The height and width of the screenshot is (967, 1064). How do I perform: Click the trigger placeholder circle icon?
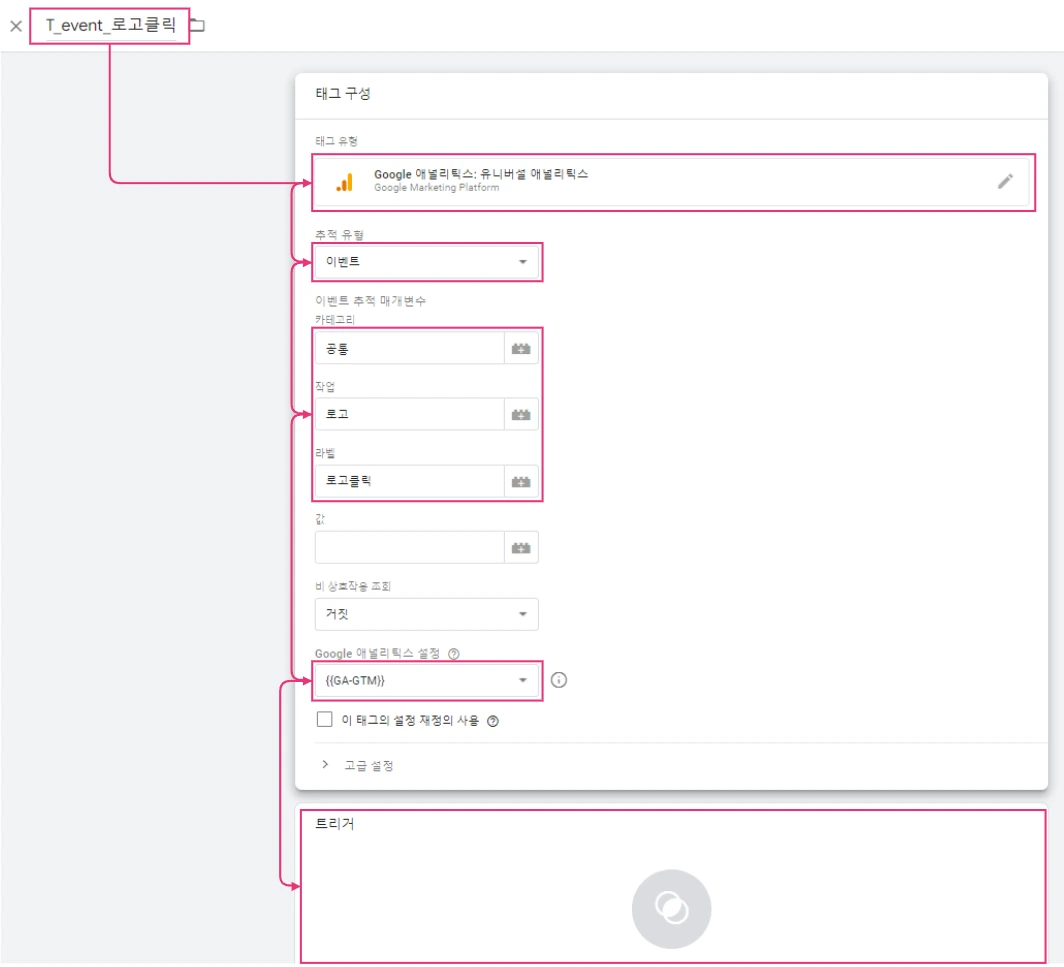click(x=671, y=909)
